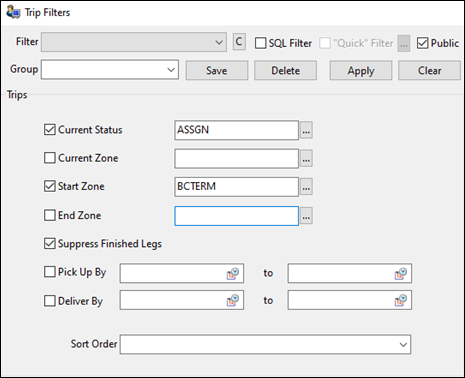Click the Start Zone field containing BCTERM
This screenshot has height=378, width=465.
click(x=236, y=187)
